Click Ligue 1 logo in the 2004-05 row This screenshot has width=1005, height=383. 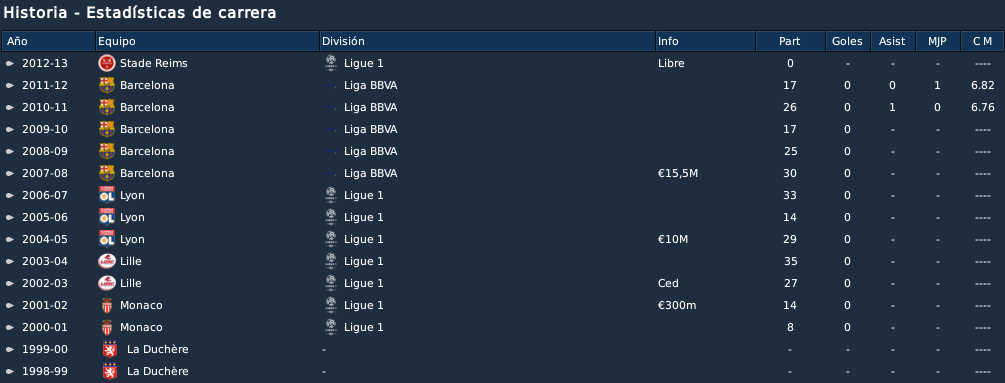(x=331, y=240)
